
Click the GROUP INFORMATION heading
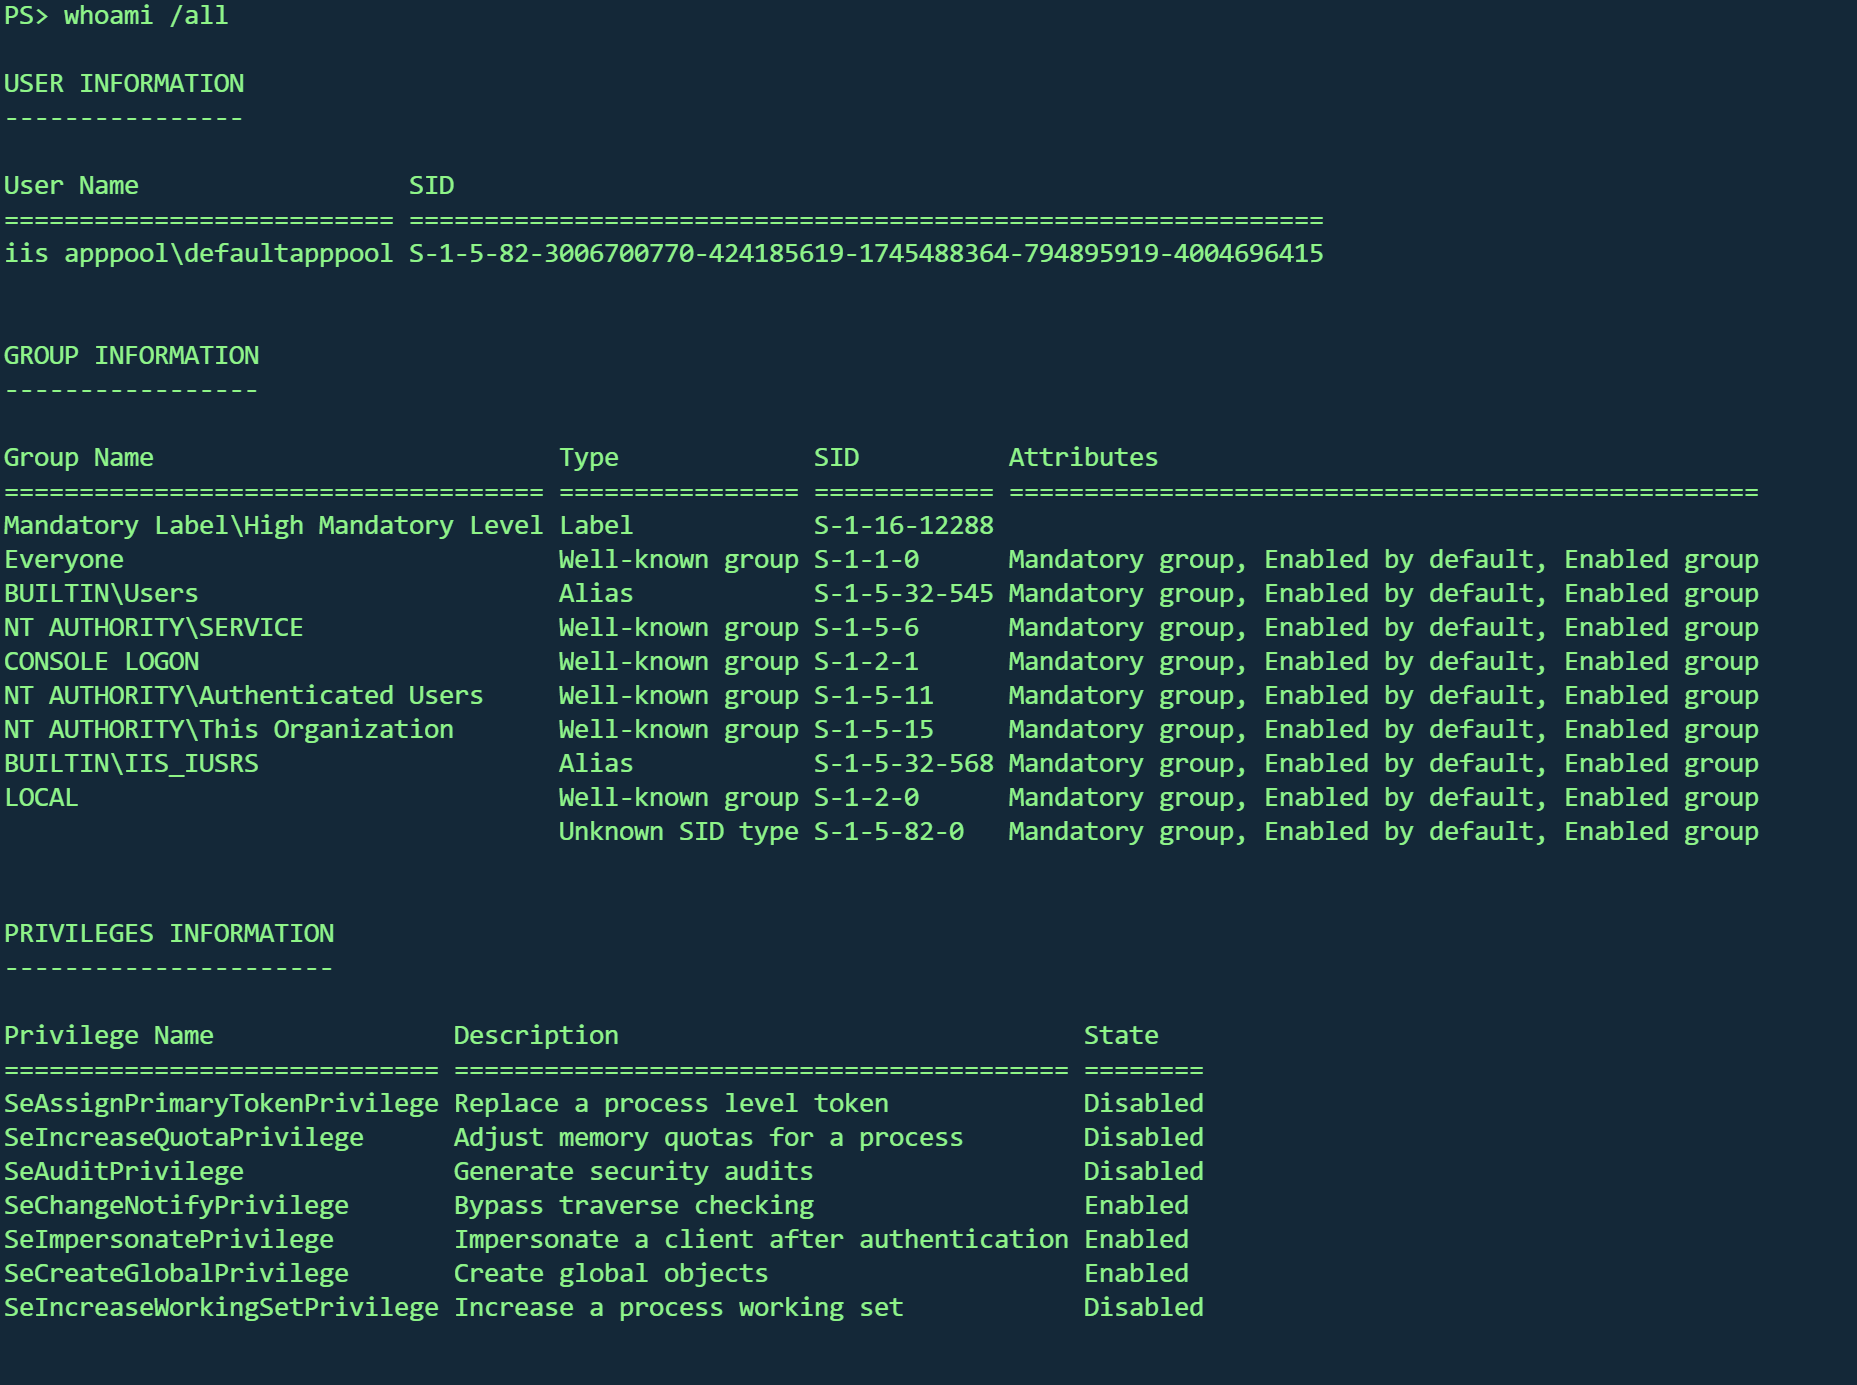tap(131, 356)
